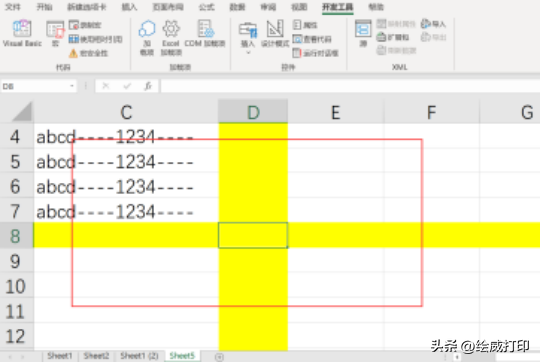
Task: Select cell C6 with abcd----1234----
Action: click(x=126, y=186)
